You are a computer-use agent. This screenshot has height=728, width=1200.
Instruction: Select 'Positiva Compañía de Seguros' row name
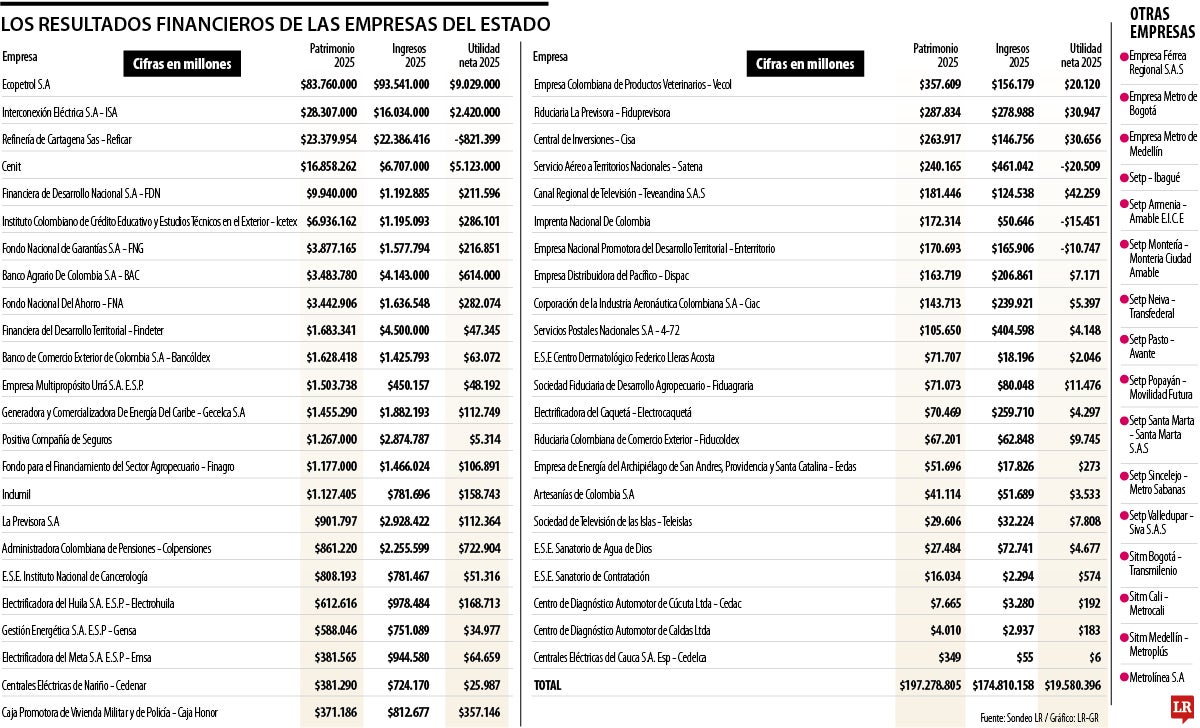(57, 439)
